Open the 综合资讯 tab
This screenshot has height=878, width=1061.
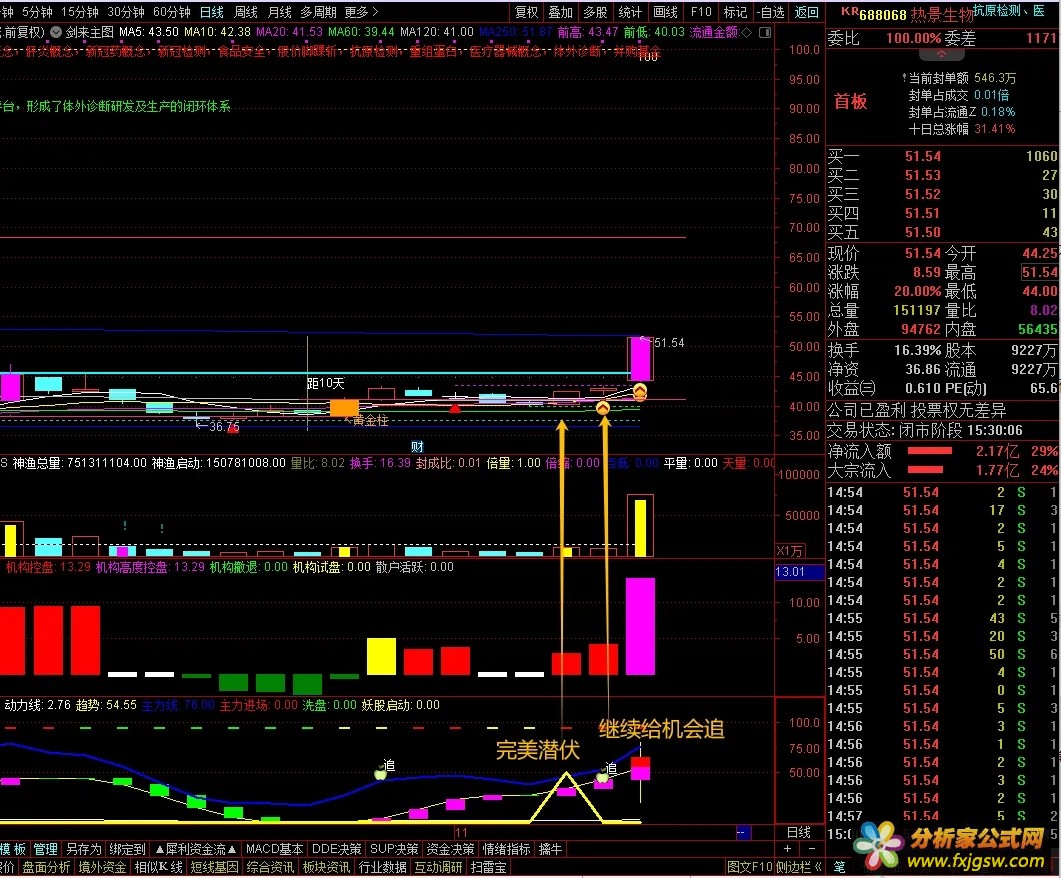(270, 867)
